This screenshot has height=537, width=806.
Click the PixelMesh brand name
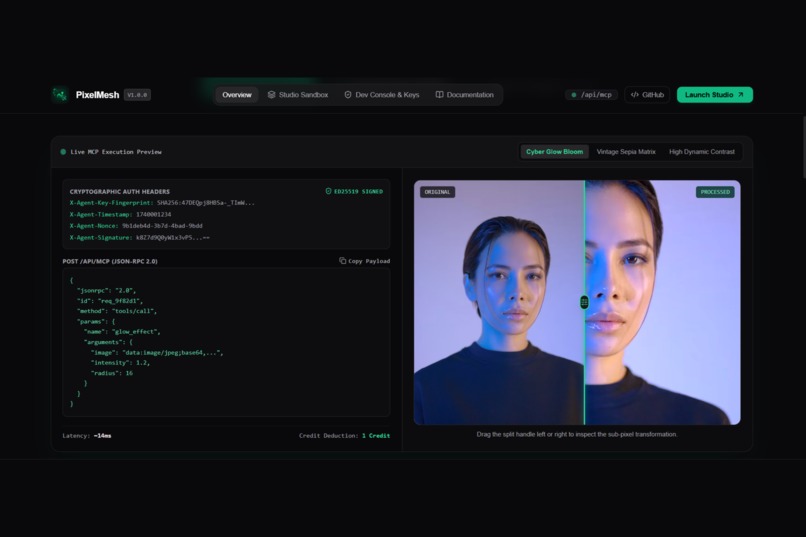(97, 95)
